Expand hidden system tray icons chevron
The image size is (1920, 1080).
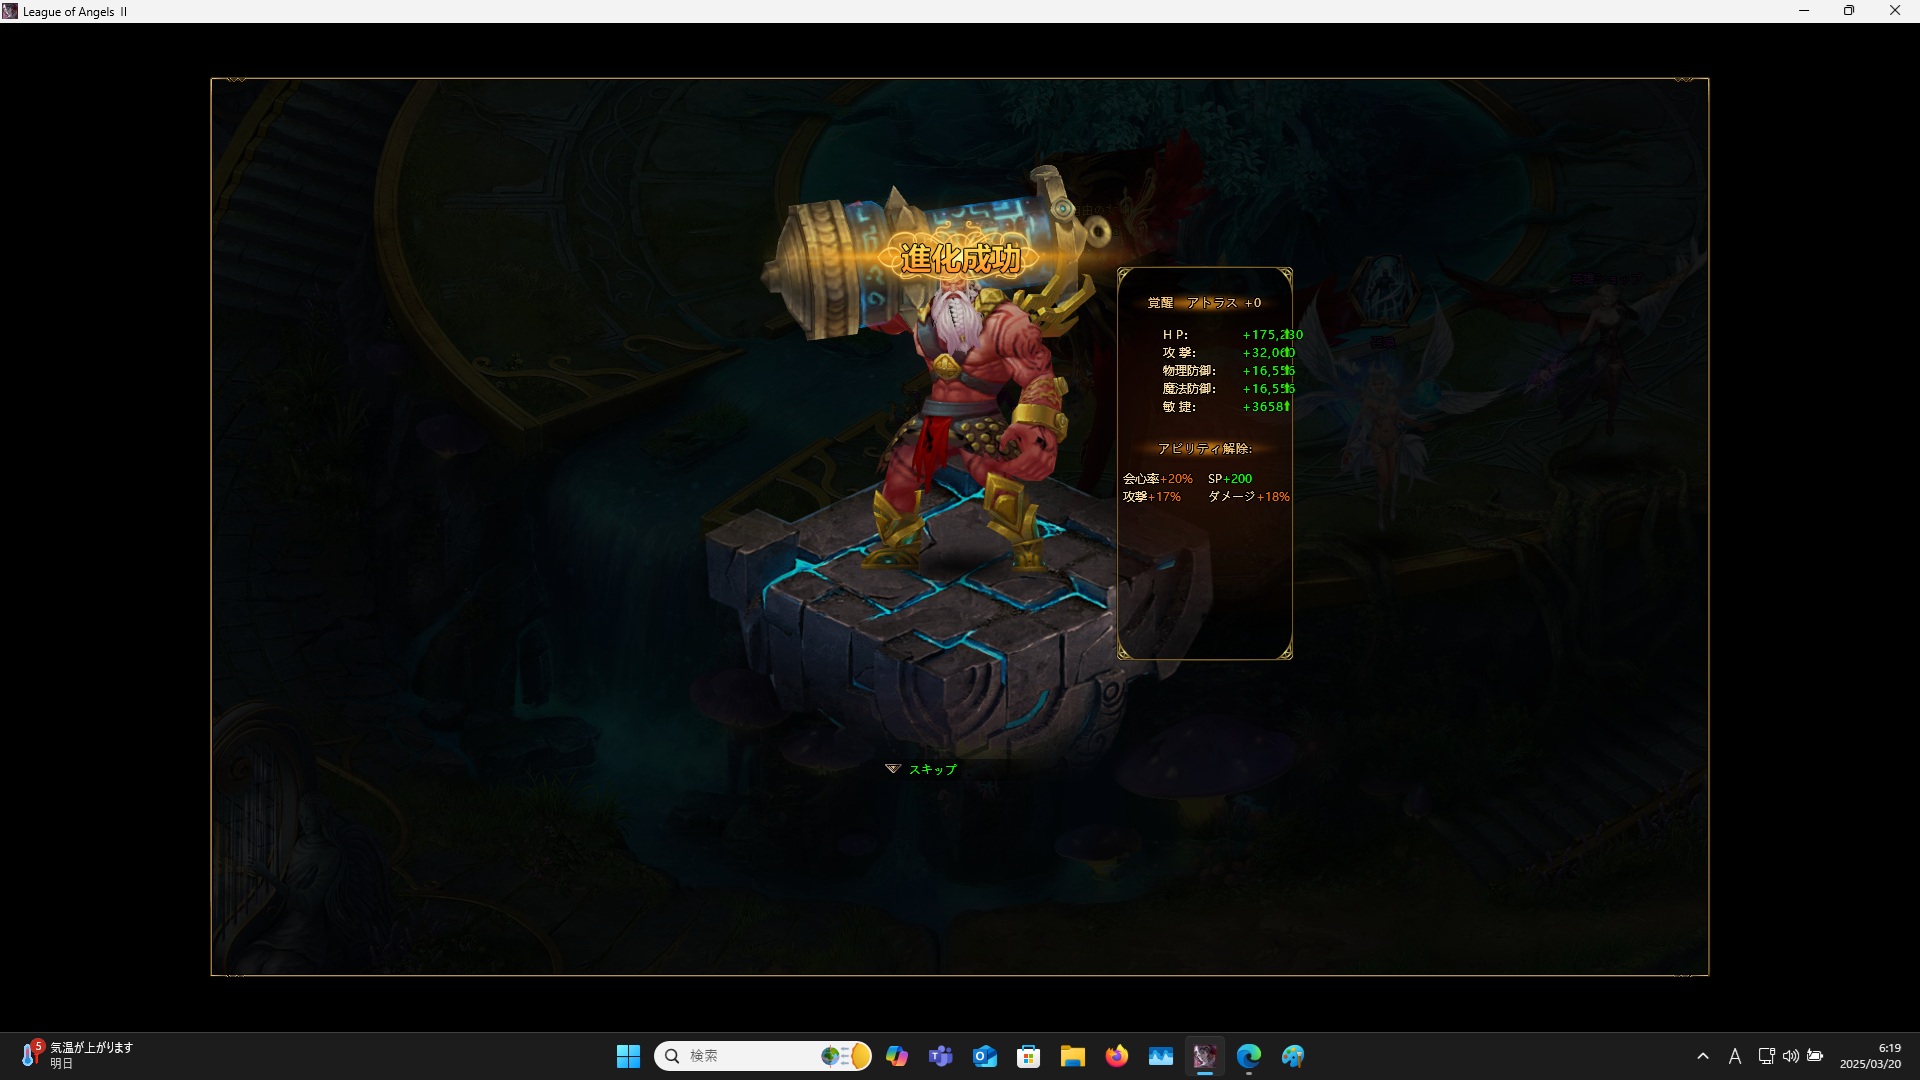click(x=1703, y=1056)
